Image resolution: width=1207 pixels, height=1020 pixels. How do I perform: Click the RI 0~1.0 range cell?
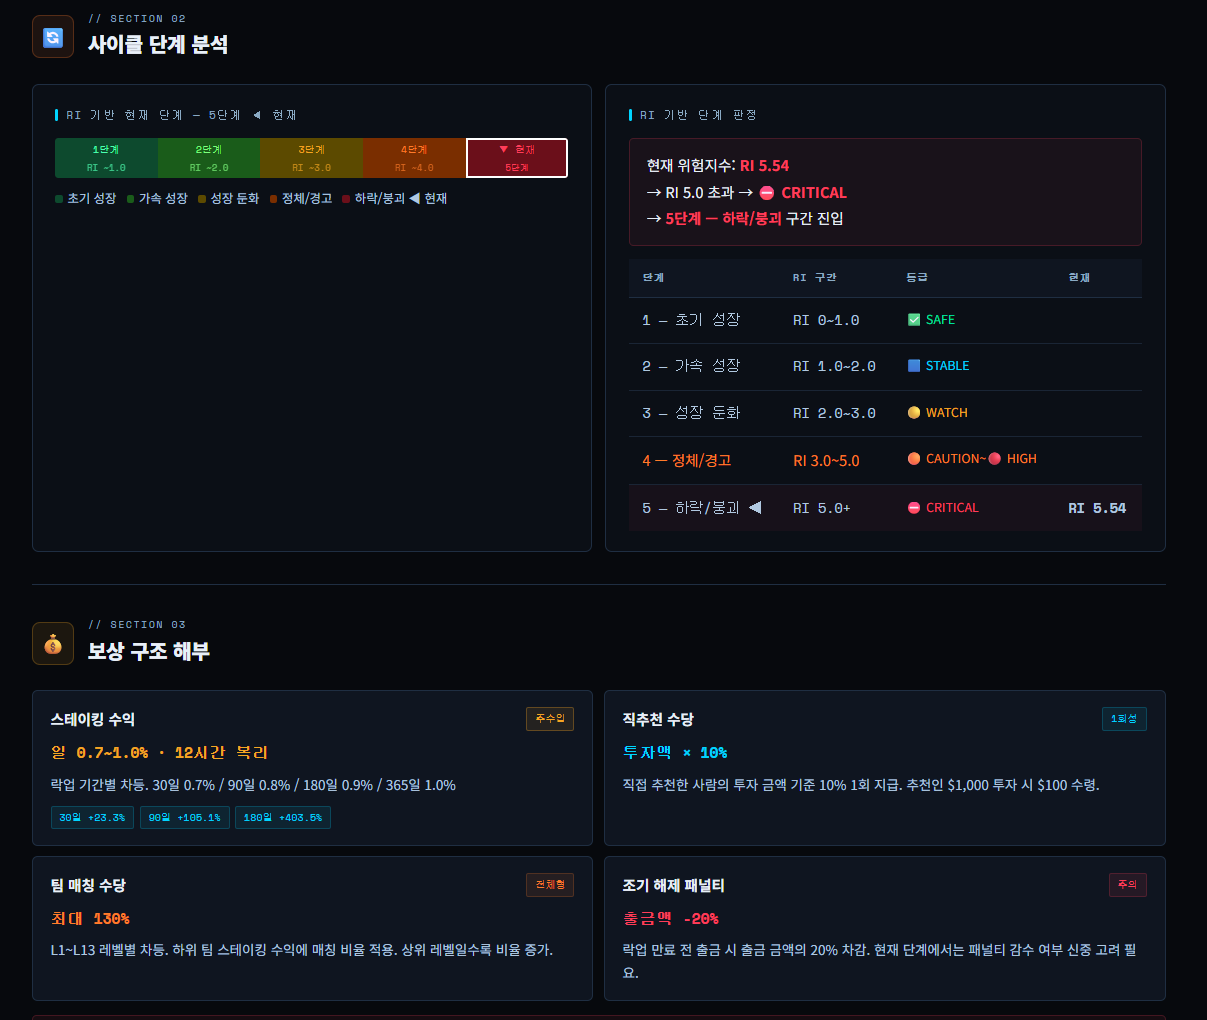[x=826, y=320]
